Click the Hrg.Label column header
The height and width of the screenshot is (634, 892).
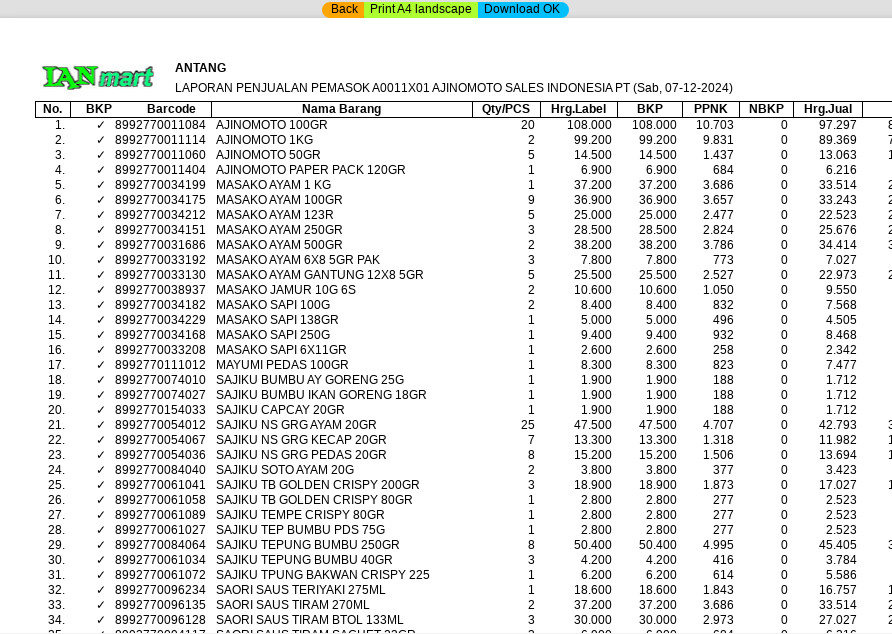coord(578,109)
